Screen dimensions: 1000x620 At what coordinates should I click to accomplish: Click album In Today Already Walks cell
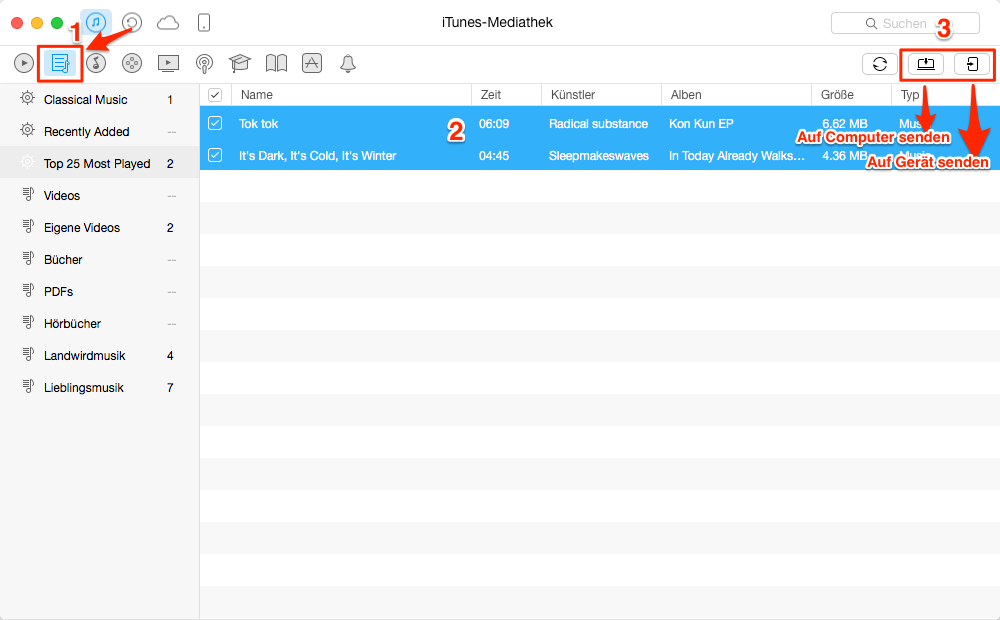tap(737, 156)
